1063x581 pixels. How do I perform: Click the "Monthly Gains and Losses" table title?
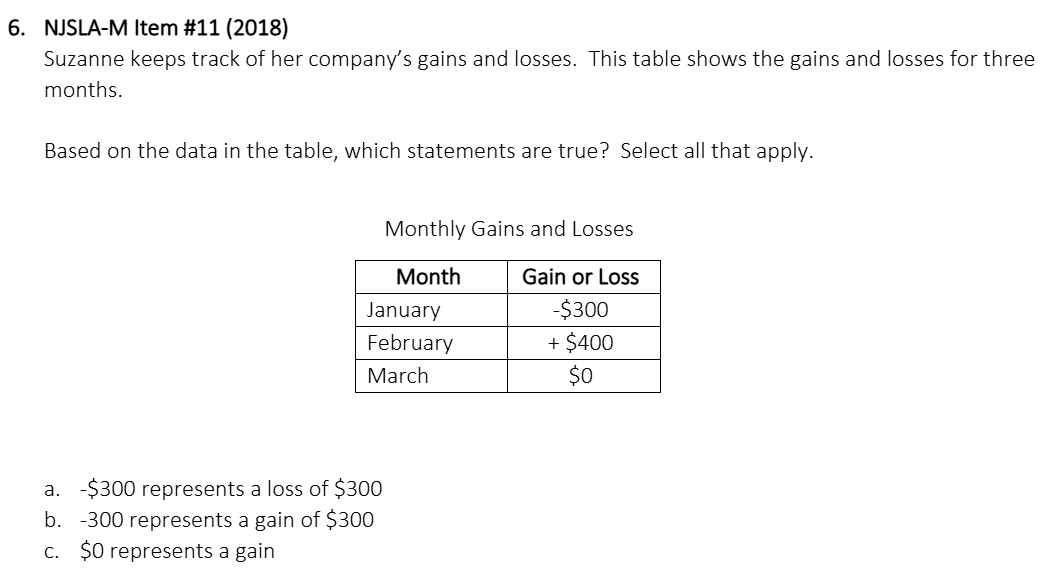tap(509, 229)
